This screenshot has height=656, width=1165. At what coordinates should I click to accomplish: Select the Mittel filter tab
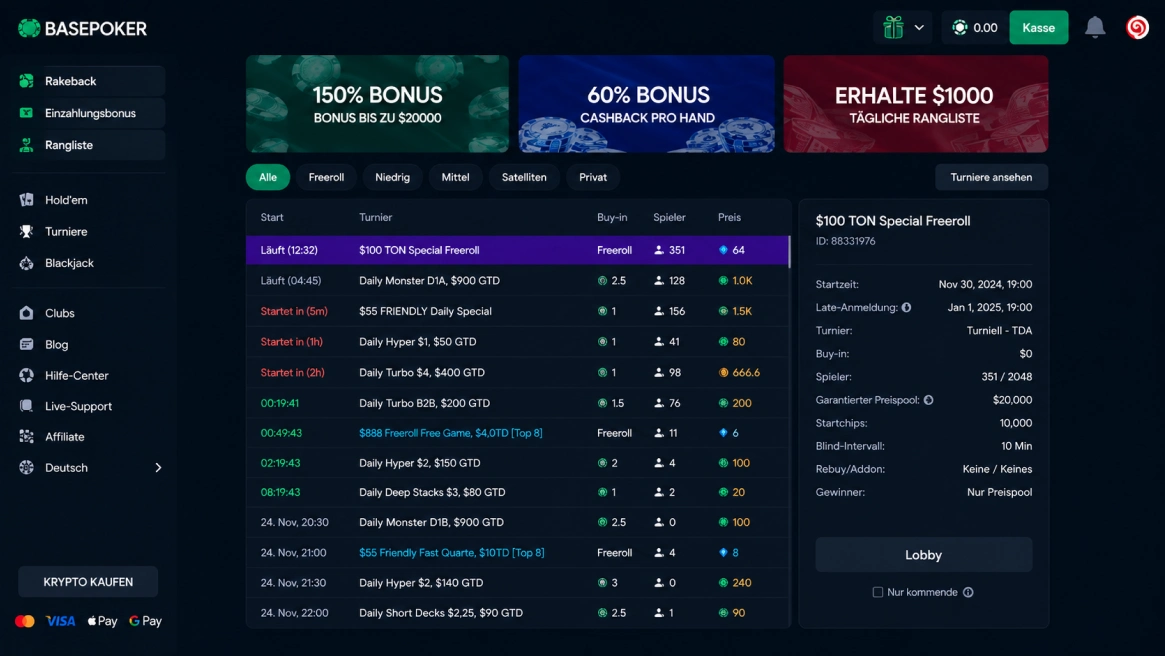(455, 178)
